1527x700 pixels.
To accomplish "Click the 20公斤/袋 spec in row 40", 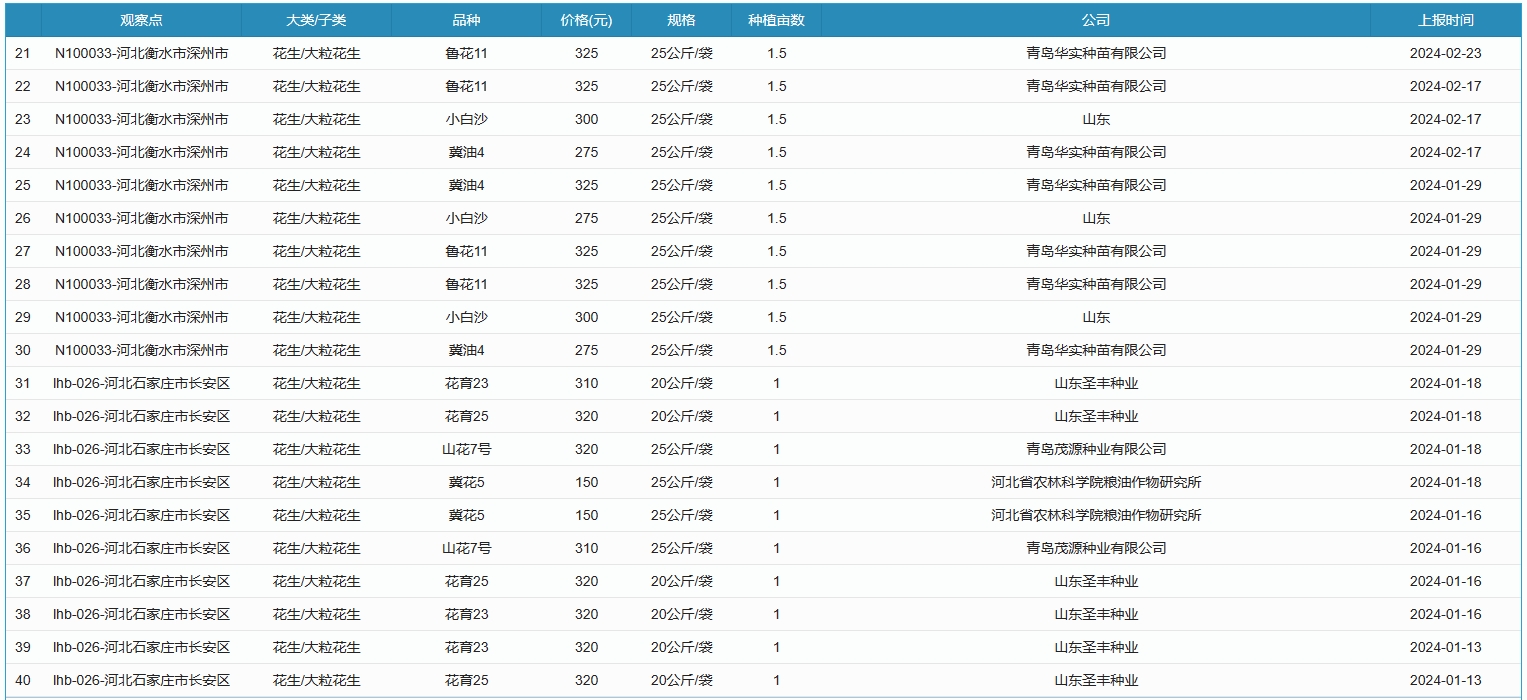I will pos(681,680).
